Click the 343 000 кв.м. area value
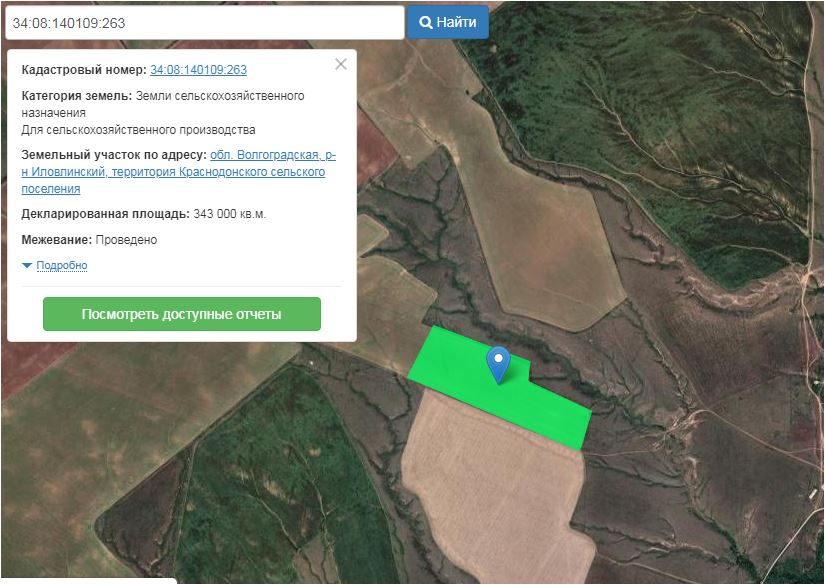 click(x=229, y=214)
